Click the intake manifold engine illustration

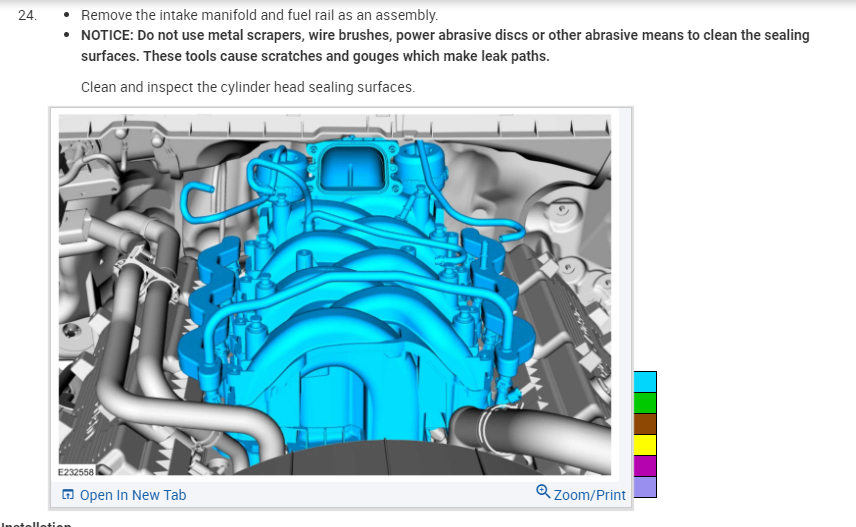click(x=335, y=295)
